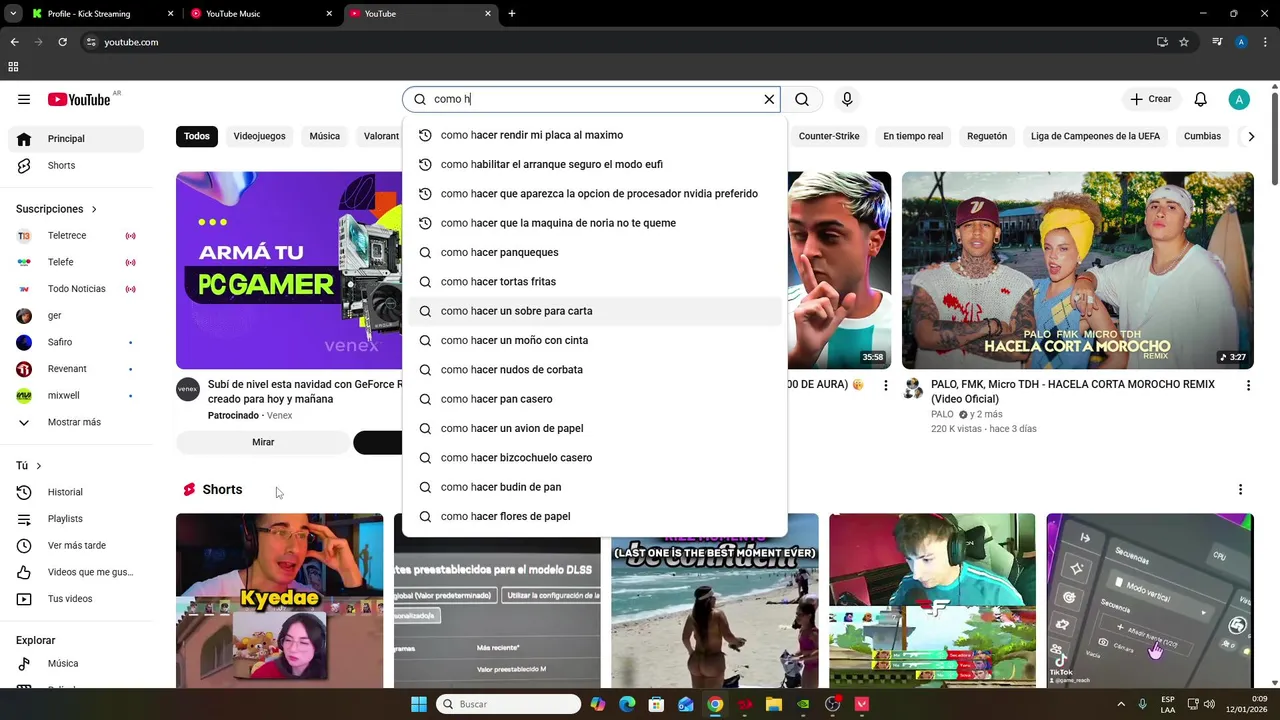Choose suggestion 'como hacer rendir mi placa al maximo'
Viewport: 1280px width, 720px height.
click(595, 135)
